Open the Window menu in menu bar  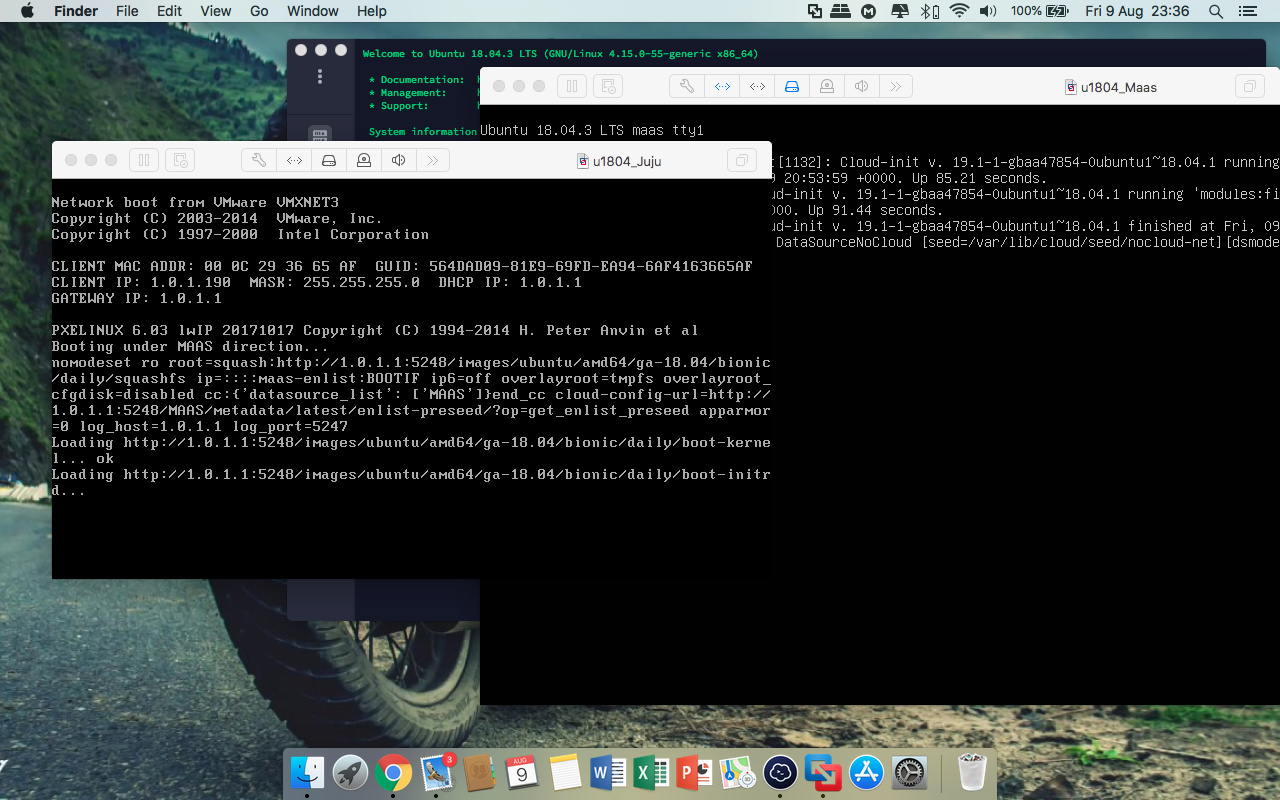click(x=312, y=11)
